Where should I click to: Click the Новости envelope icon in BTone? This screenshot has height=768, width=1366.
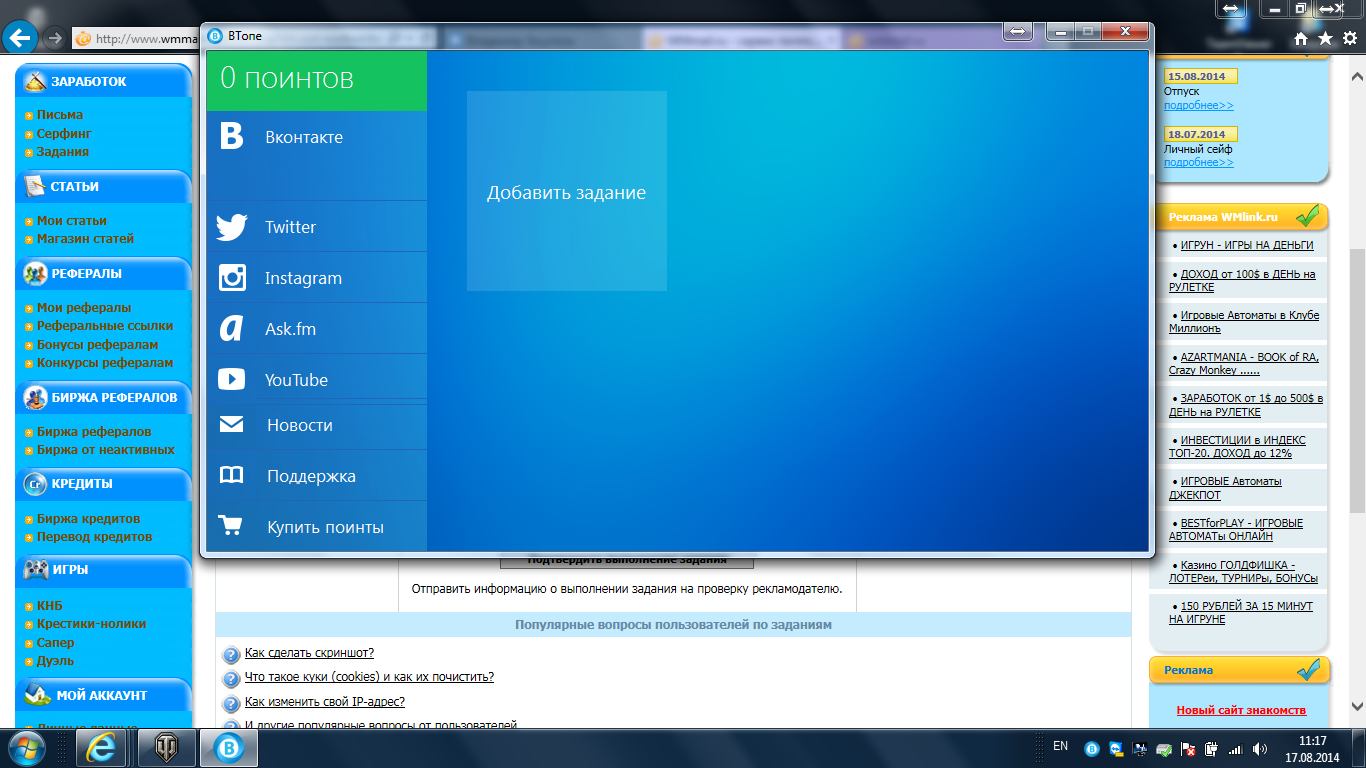point(232,425)
